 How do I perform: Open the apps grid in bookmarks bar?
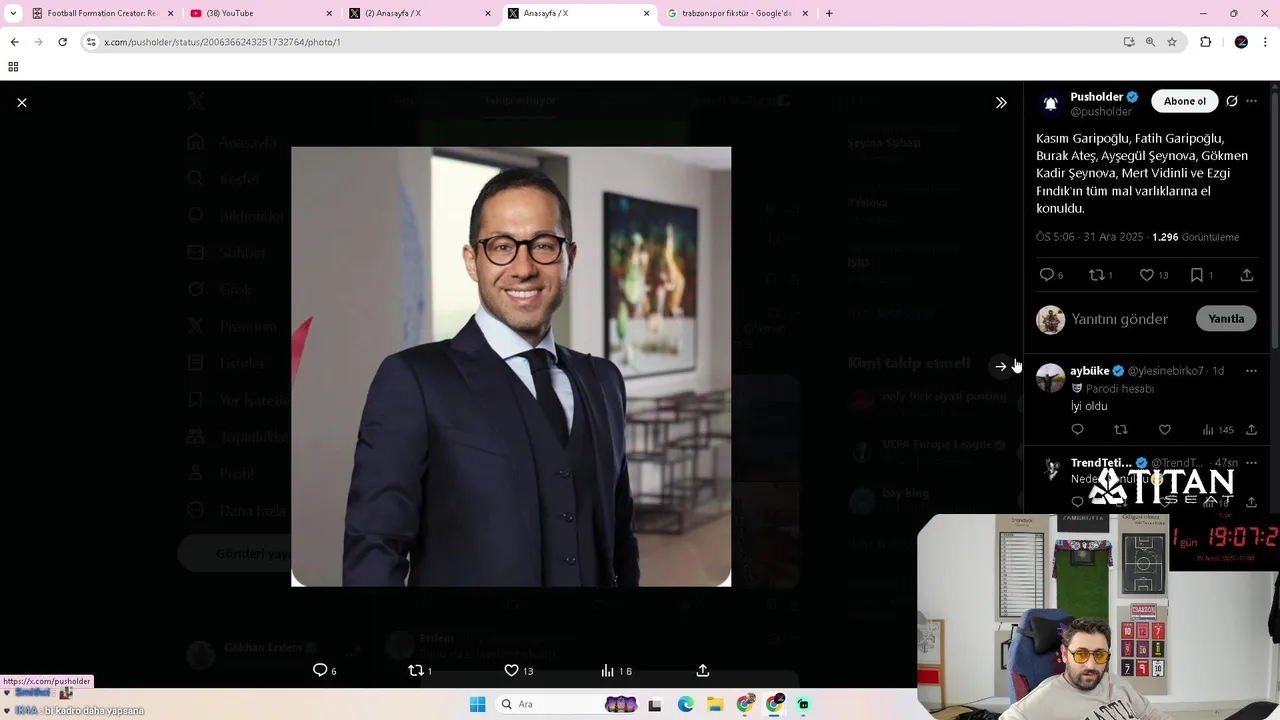click(13, 67)
